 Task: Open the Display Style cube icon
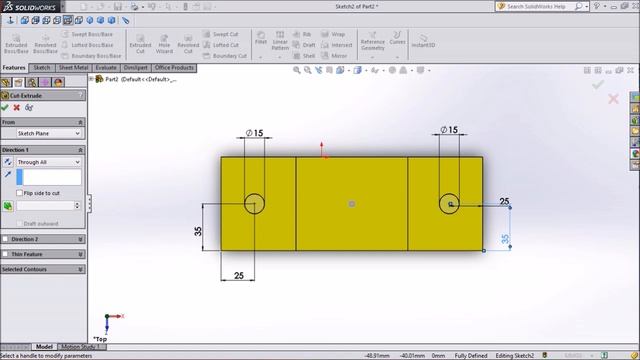tap(358, 70)
